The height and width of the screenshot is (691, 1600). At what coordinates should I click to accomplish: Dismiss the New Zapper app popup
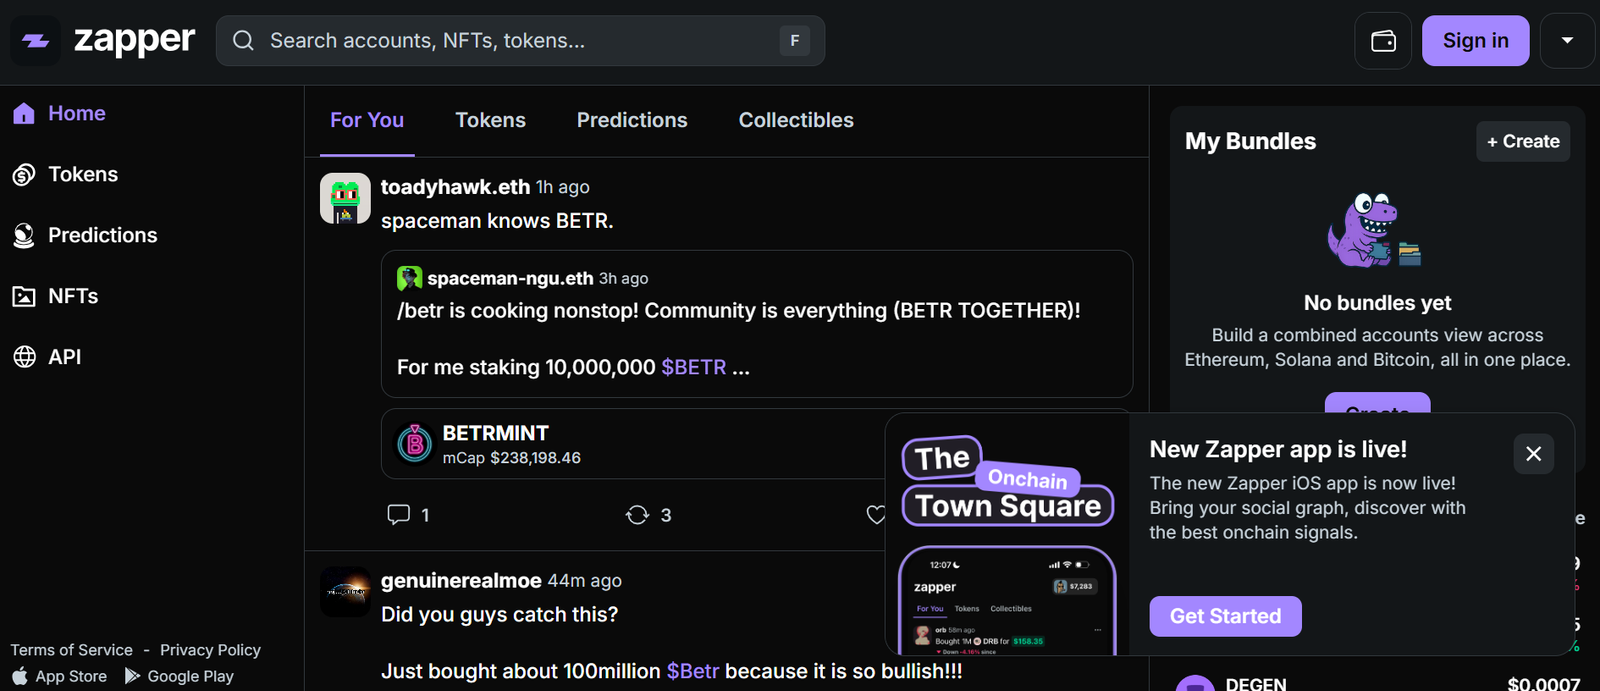[1533, 454]
